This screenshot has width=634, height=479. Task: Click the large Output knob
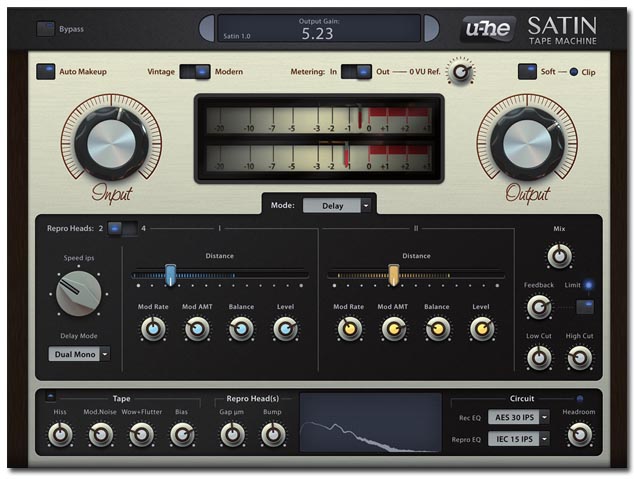tap(527, 143)
